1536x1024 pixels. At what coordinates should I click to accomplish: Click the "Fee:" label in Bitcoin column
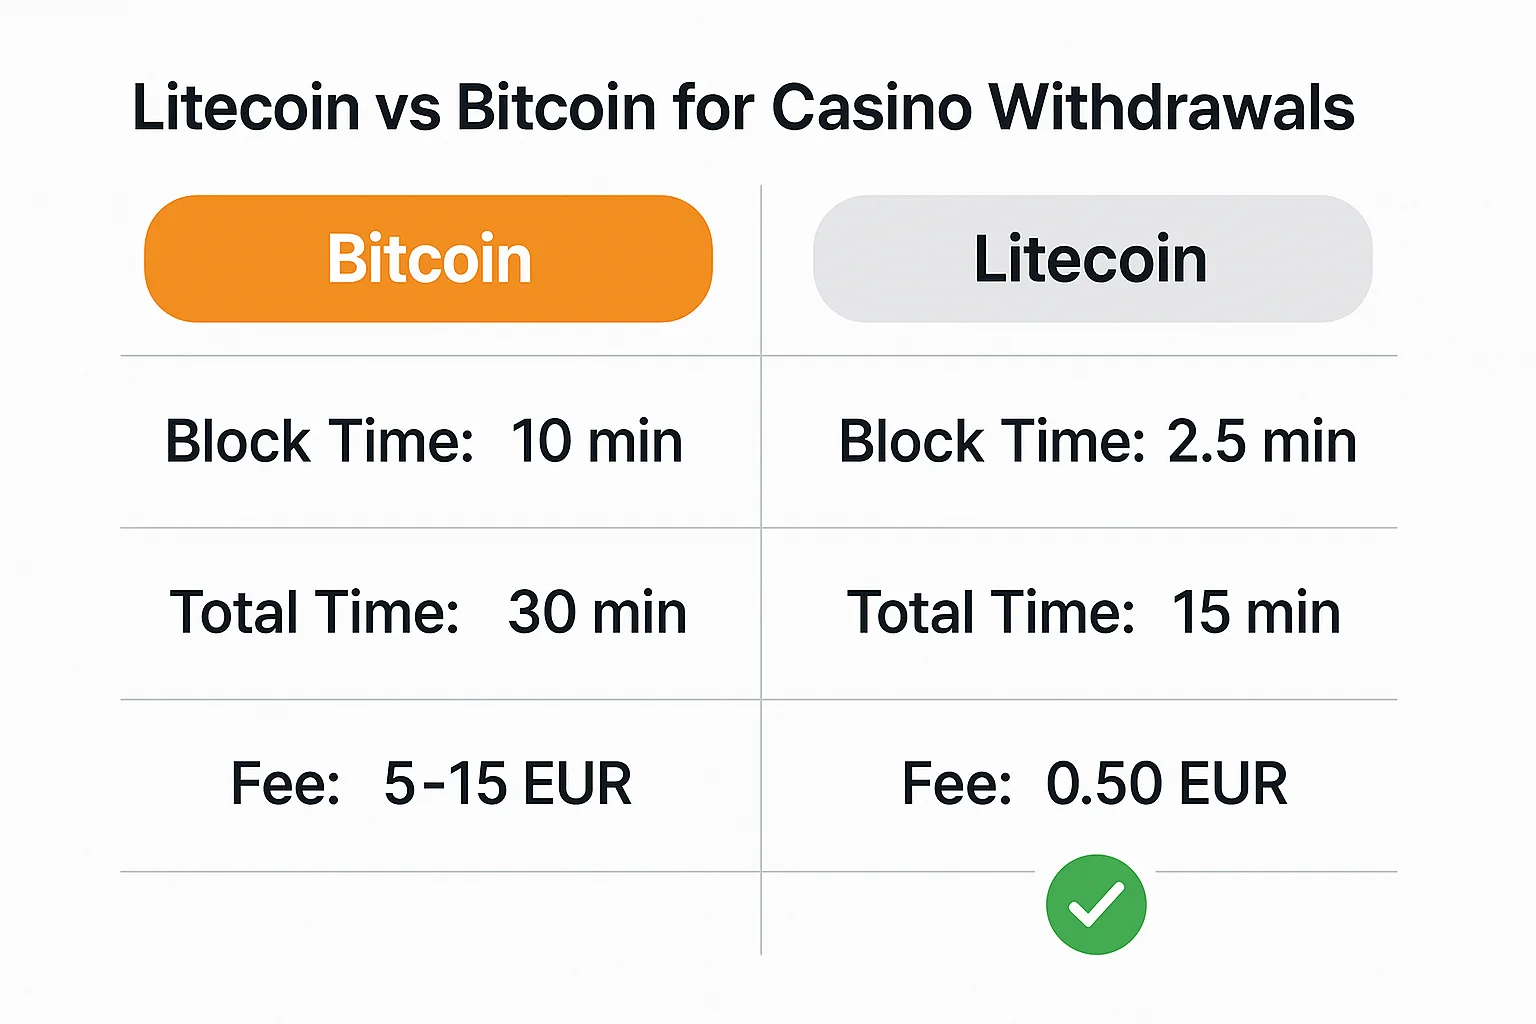coord(286,783)
